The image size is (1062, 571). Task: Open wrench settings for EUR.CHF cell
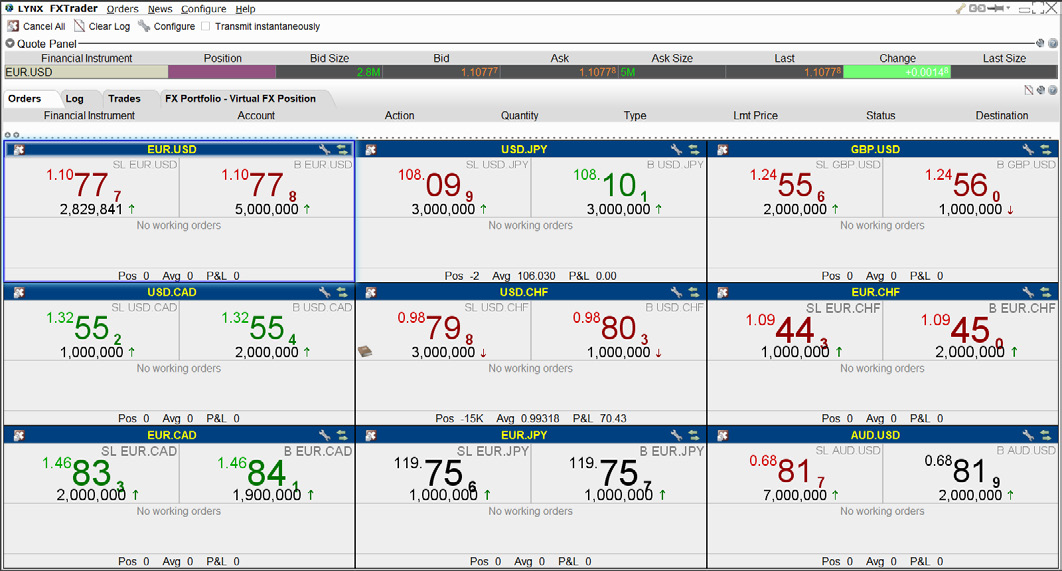click(x=1028, y=293)
